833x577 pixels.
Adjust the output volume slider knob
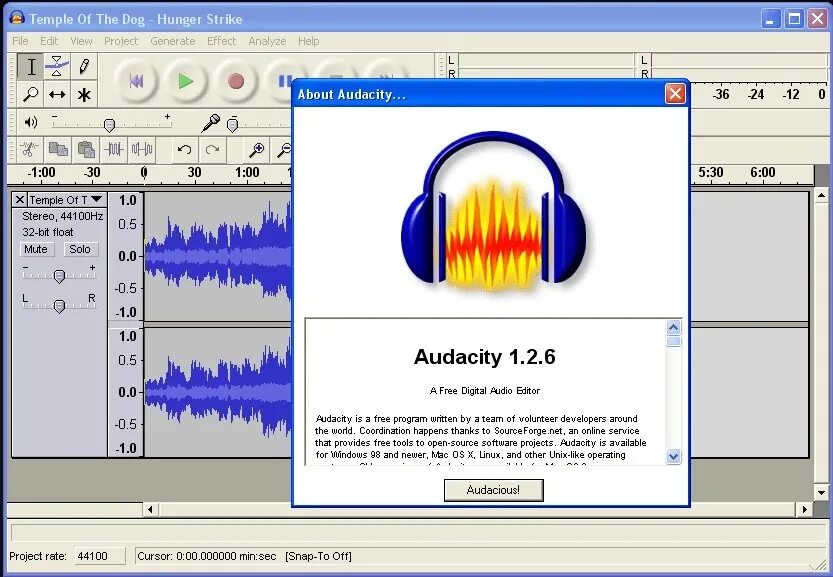pyautogui.click(x=109, y=125)
